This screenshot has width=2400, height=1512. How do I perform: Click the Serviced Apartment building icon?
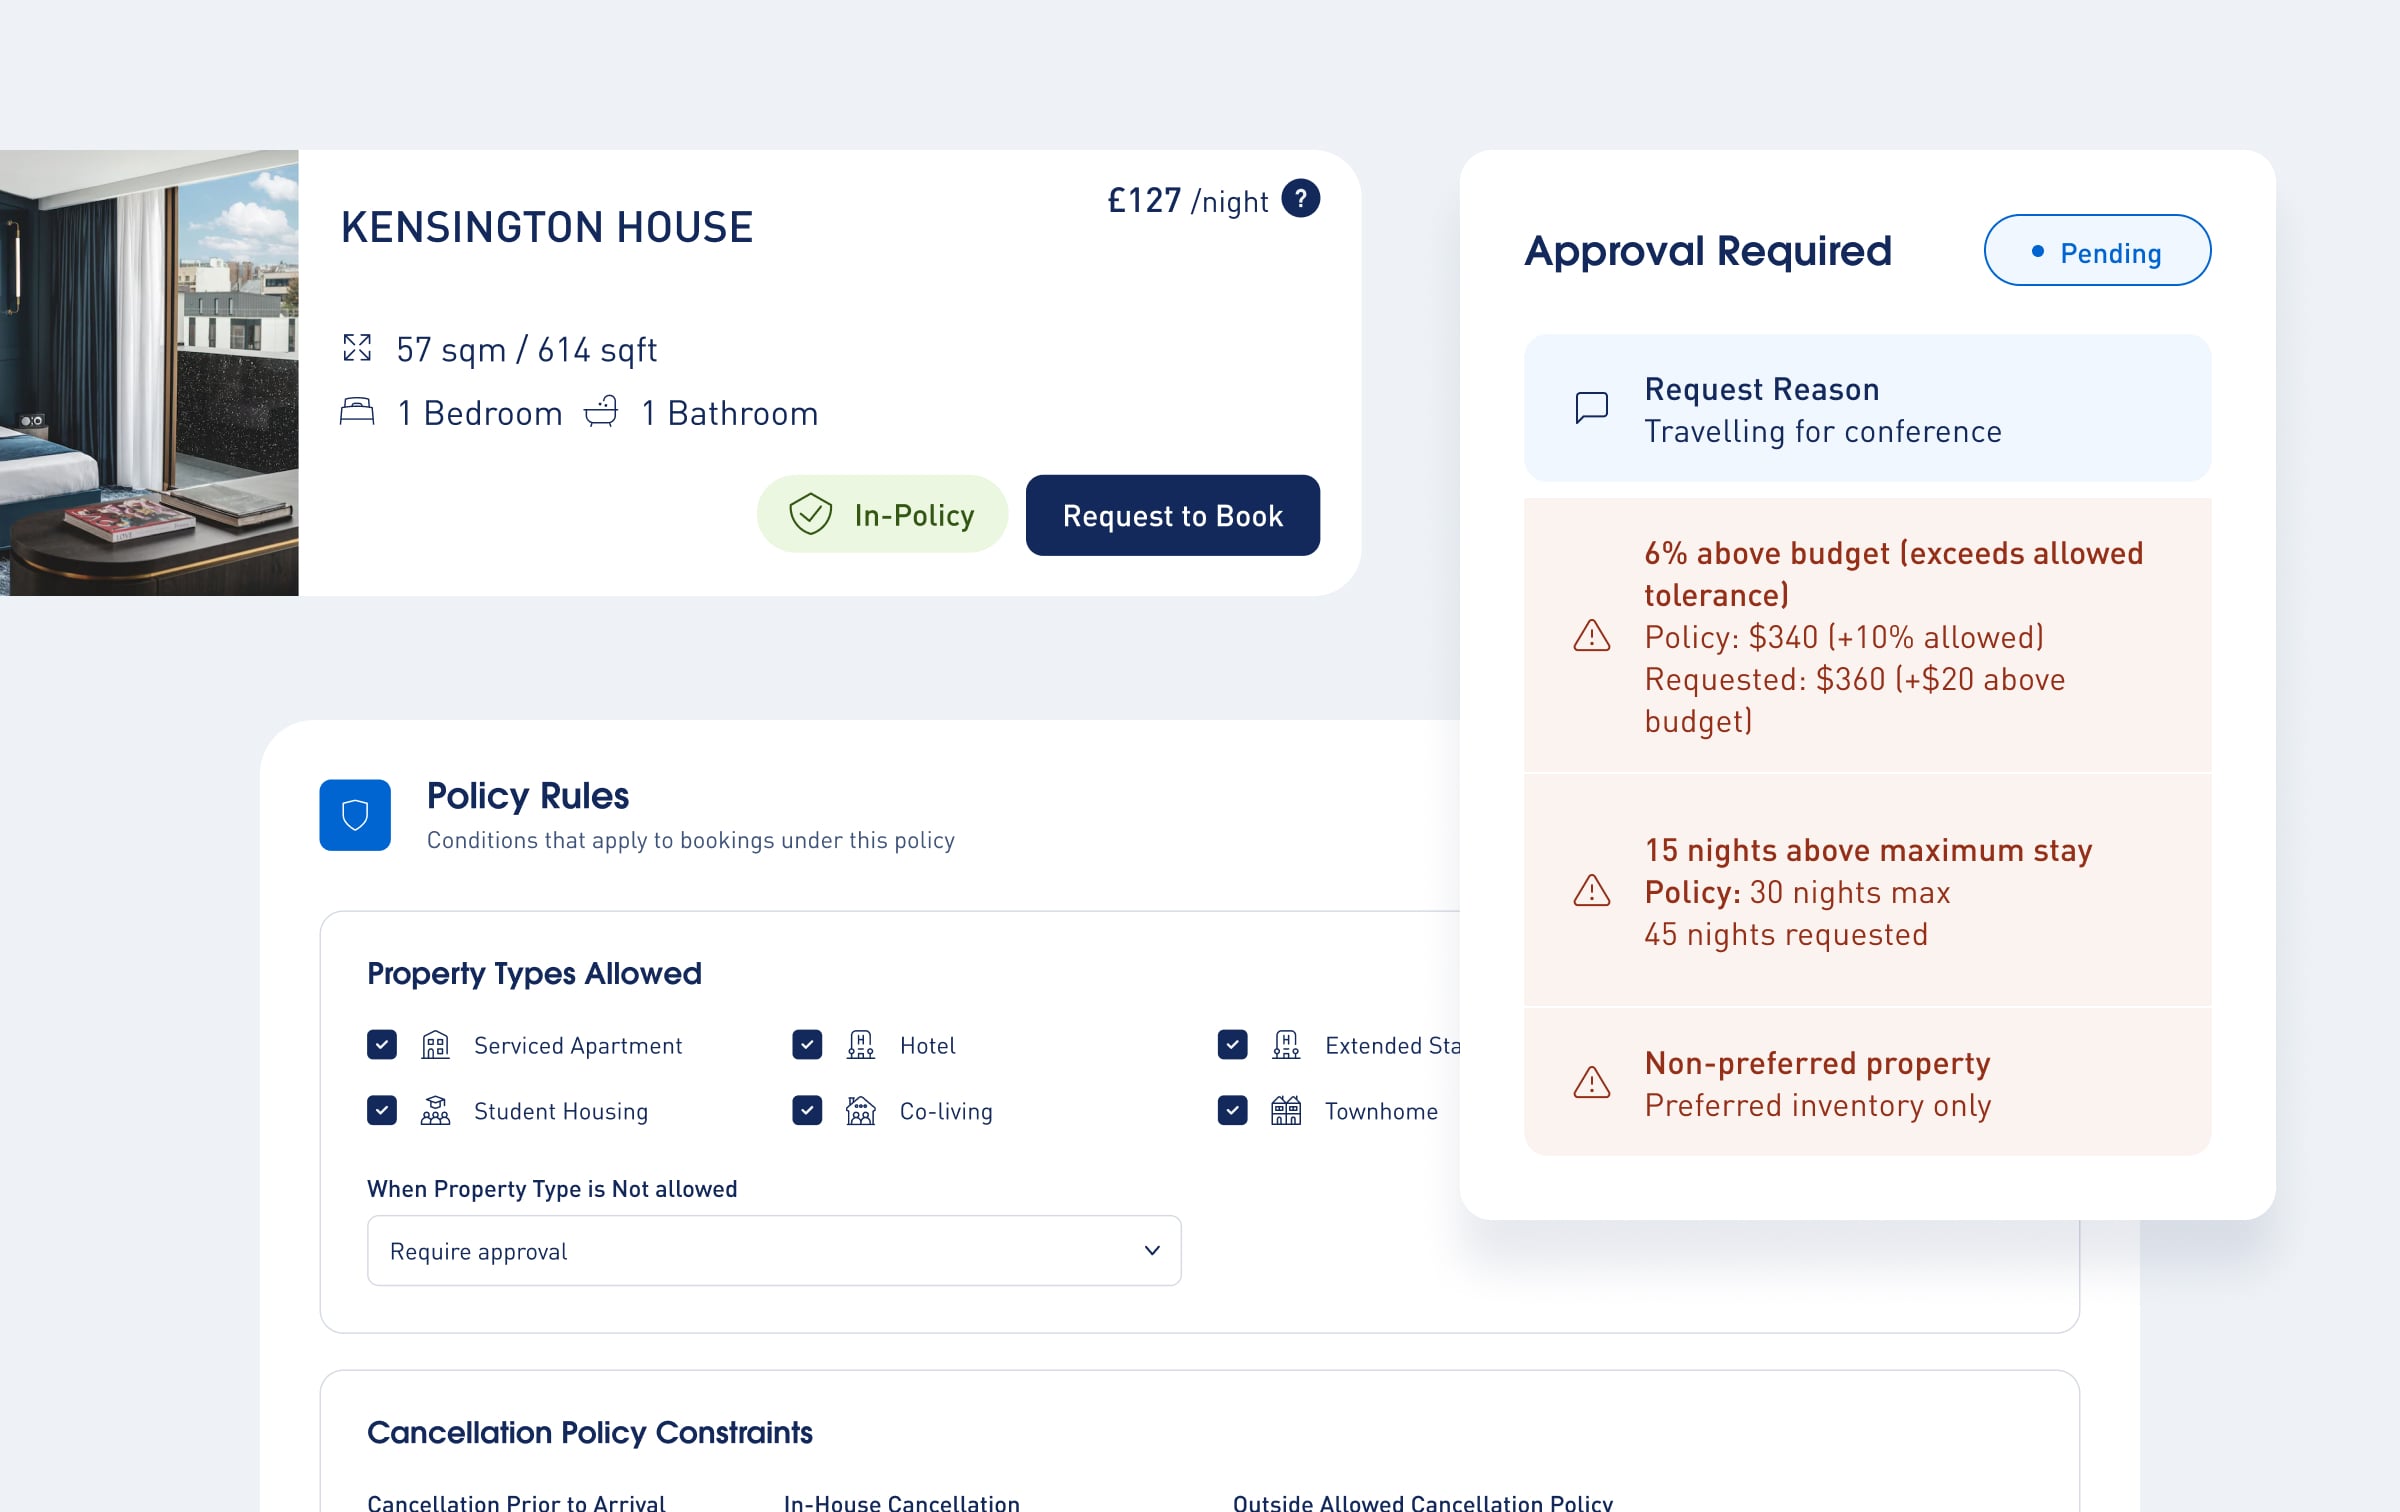435,1045
